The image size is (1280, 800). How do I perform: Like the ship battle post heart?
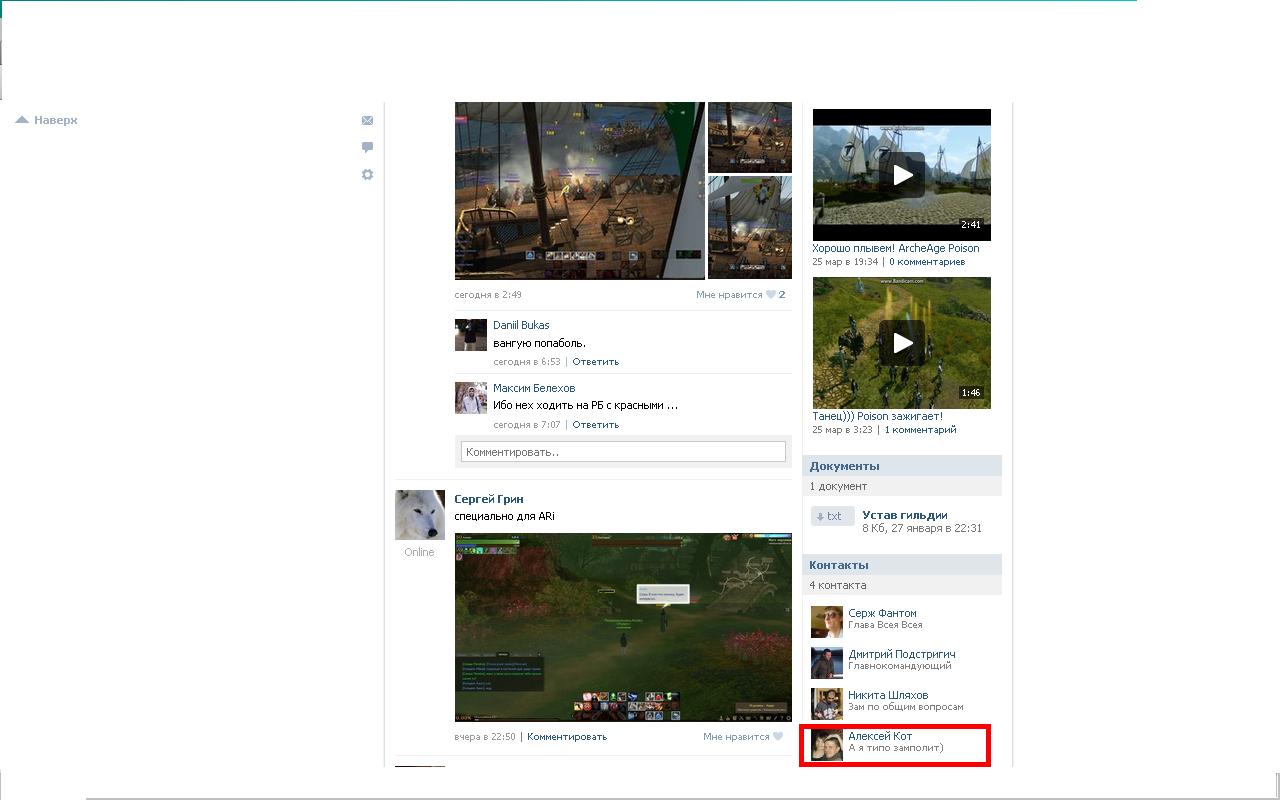click(771, 295)
